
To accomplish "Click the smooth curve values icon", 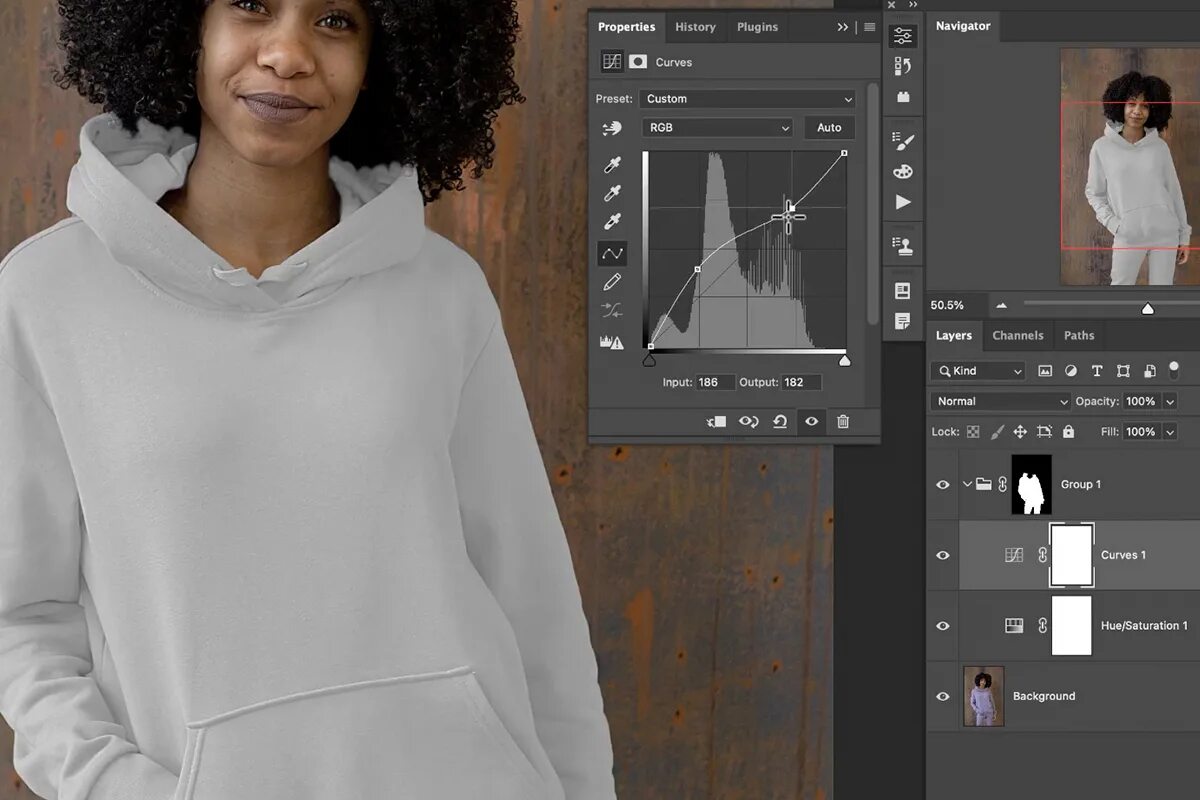I will [612, 311].
